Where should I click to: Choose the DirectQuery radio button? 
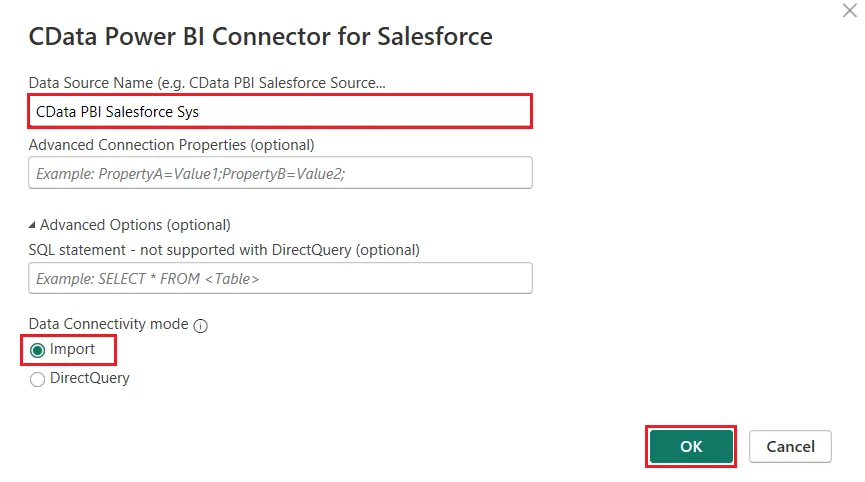[38, 379]
